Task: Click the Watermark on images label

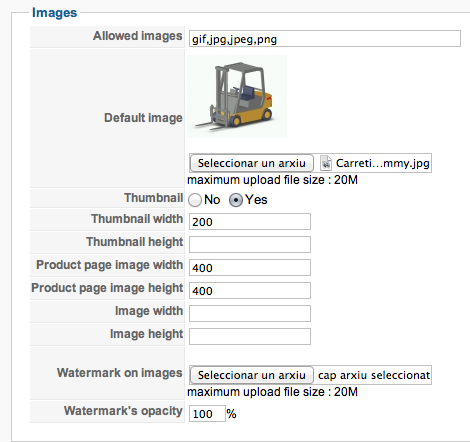Action: point(120,373)
